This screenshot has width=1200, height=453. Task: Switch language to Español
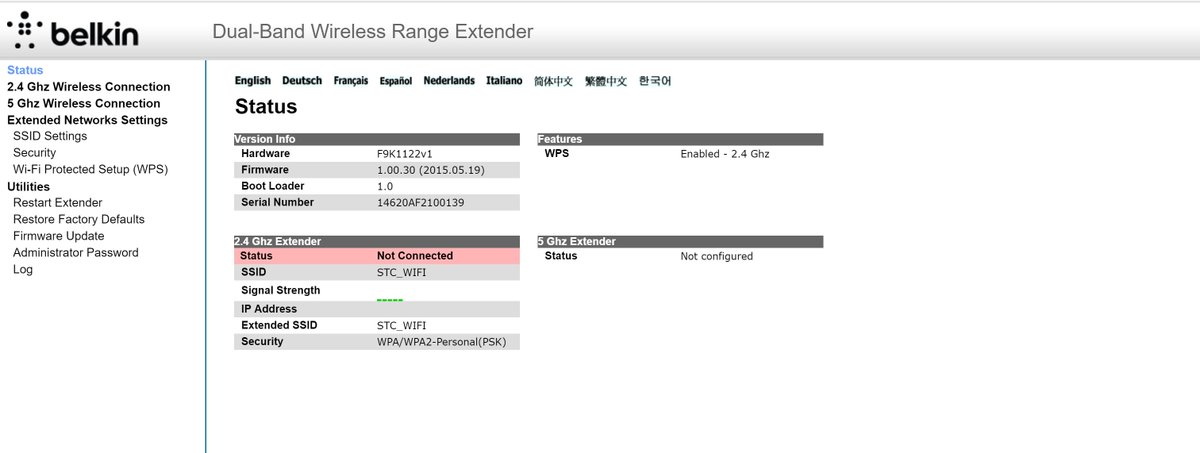pyautogui.click(x=396, y=81)
